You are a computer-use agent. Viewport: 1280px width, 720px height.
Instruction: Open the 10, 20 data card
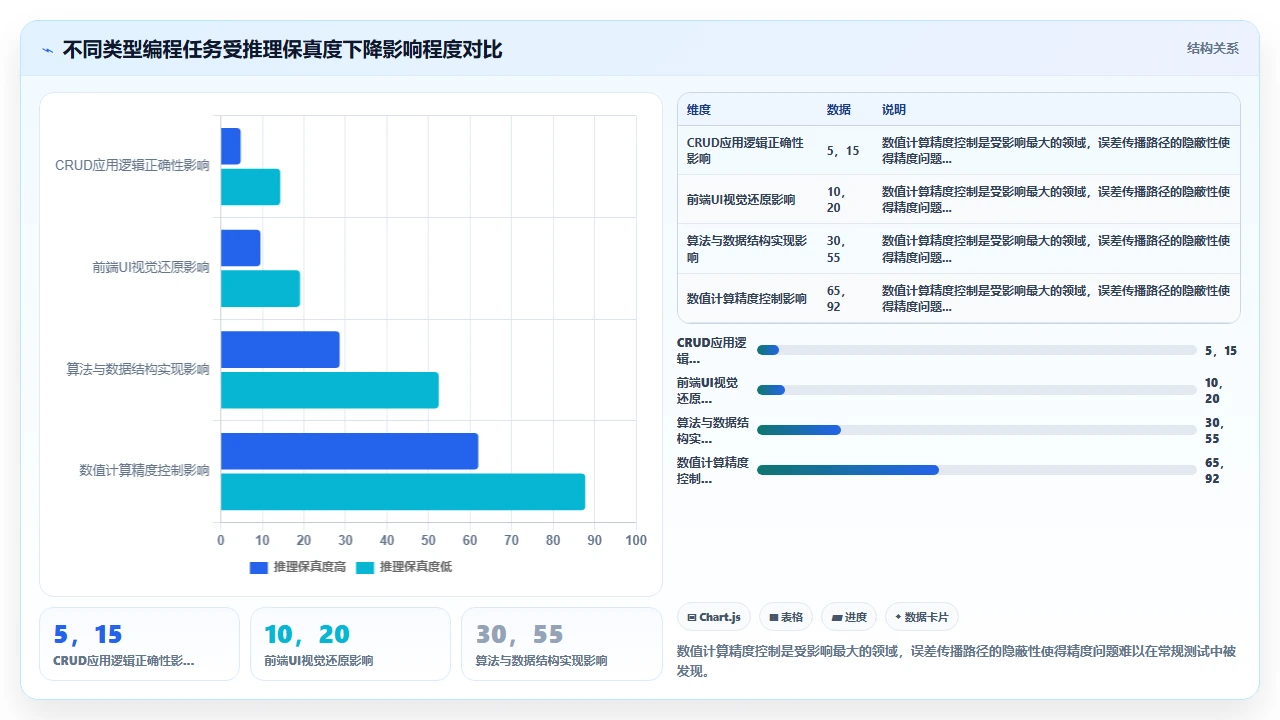click(350, 644)
